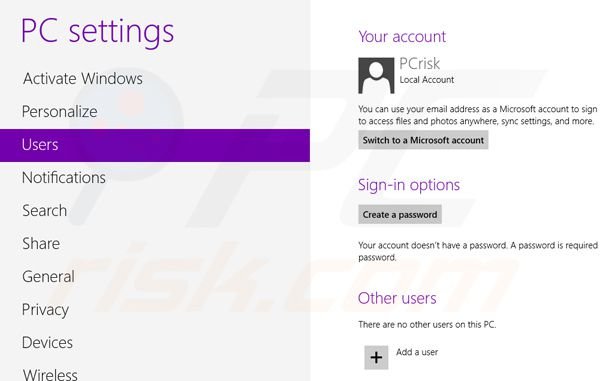600x381 pixels.
Task: Go to Search settings
Action: (x=44, y=211)
